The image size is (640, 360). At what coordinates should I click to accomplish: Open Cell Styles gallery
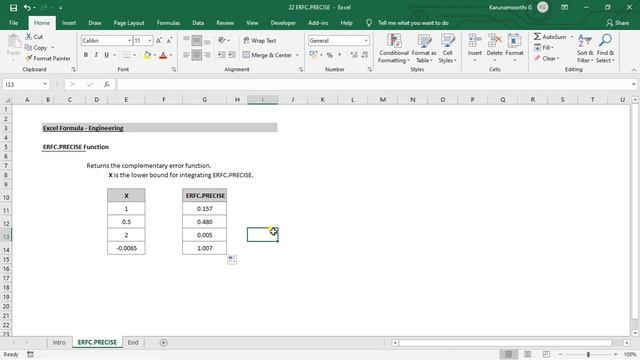pyautogui.click(x=447, y=49)
